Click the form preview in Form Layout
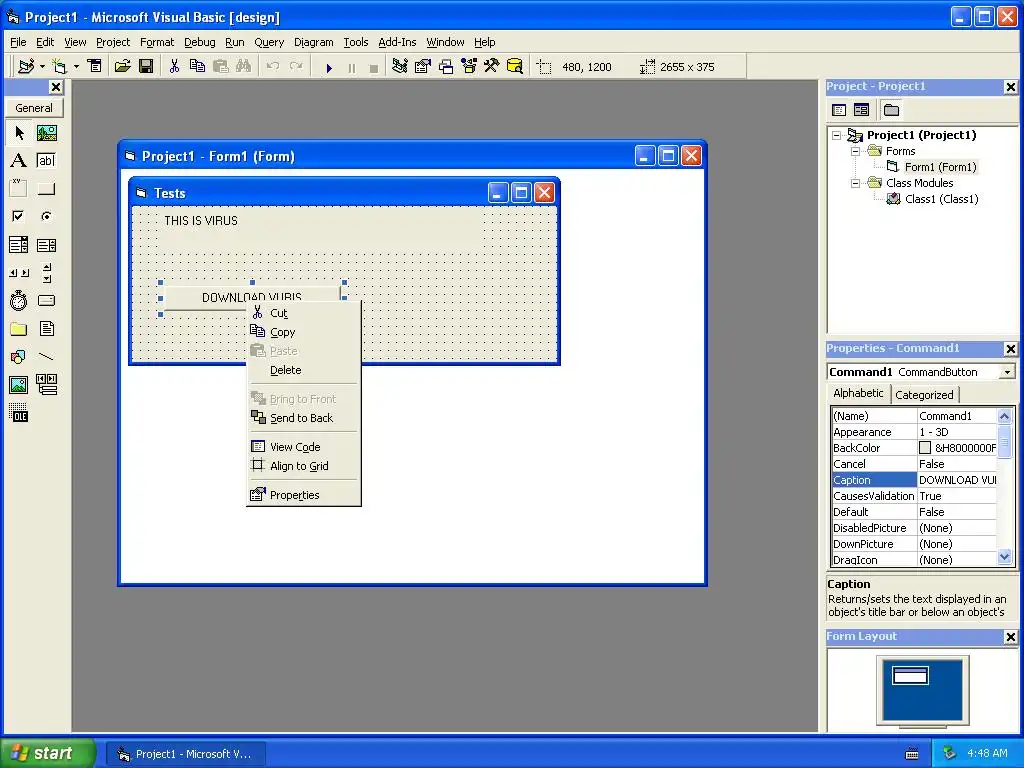The height and width of the screenshot is (768, 1024). pyautogui.click(x=910, y=676)
